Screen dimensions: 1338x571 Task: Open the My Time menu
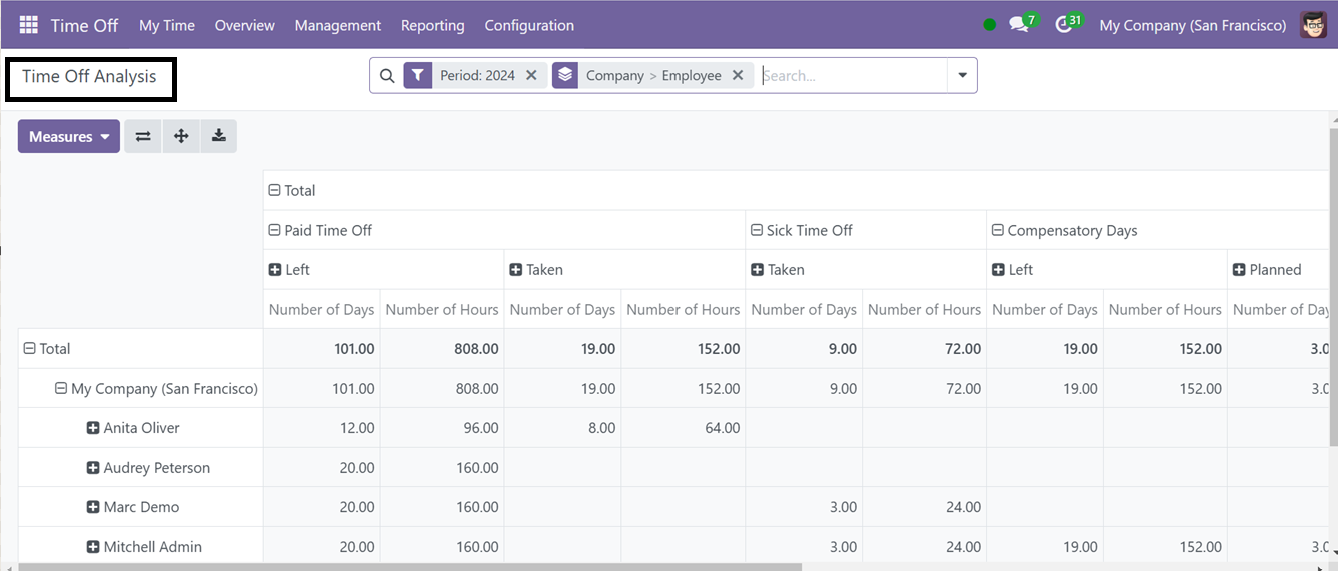(167, 25)
